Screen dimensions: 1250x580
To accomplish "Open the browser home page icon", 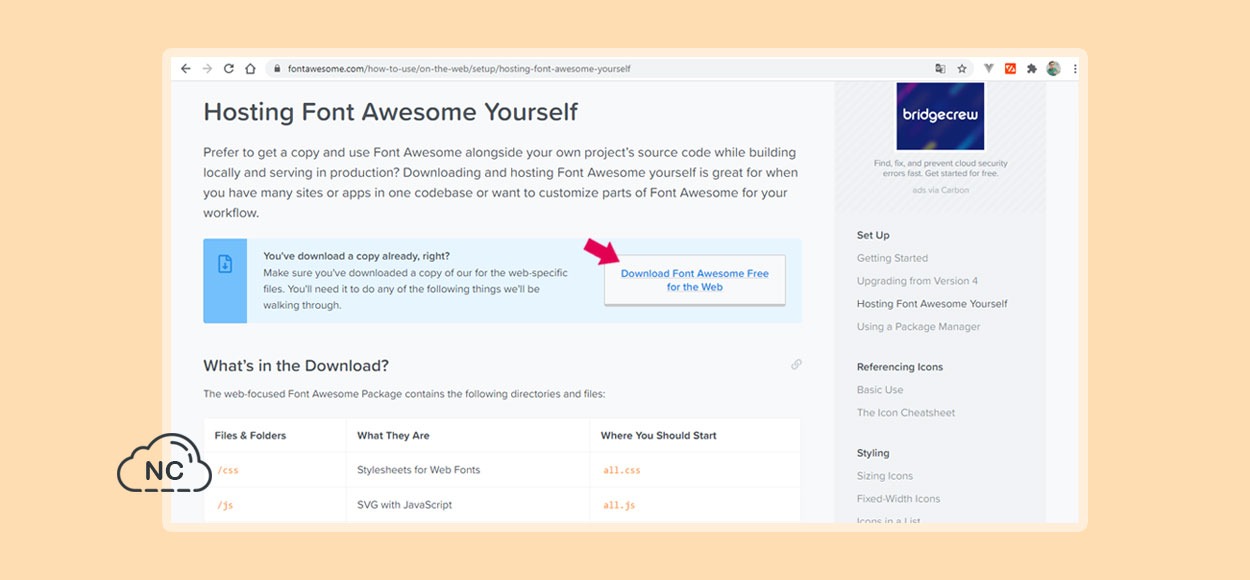I will (x=250, y=69).
